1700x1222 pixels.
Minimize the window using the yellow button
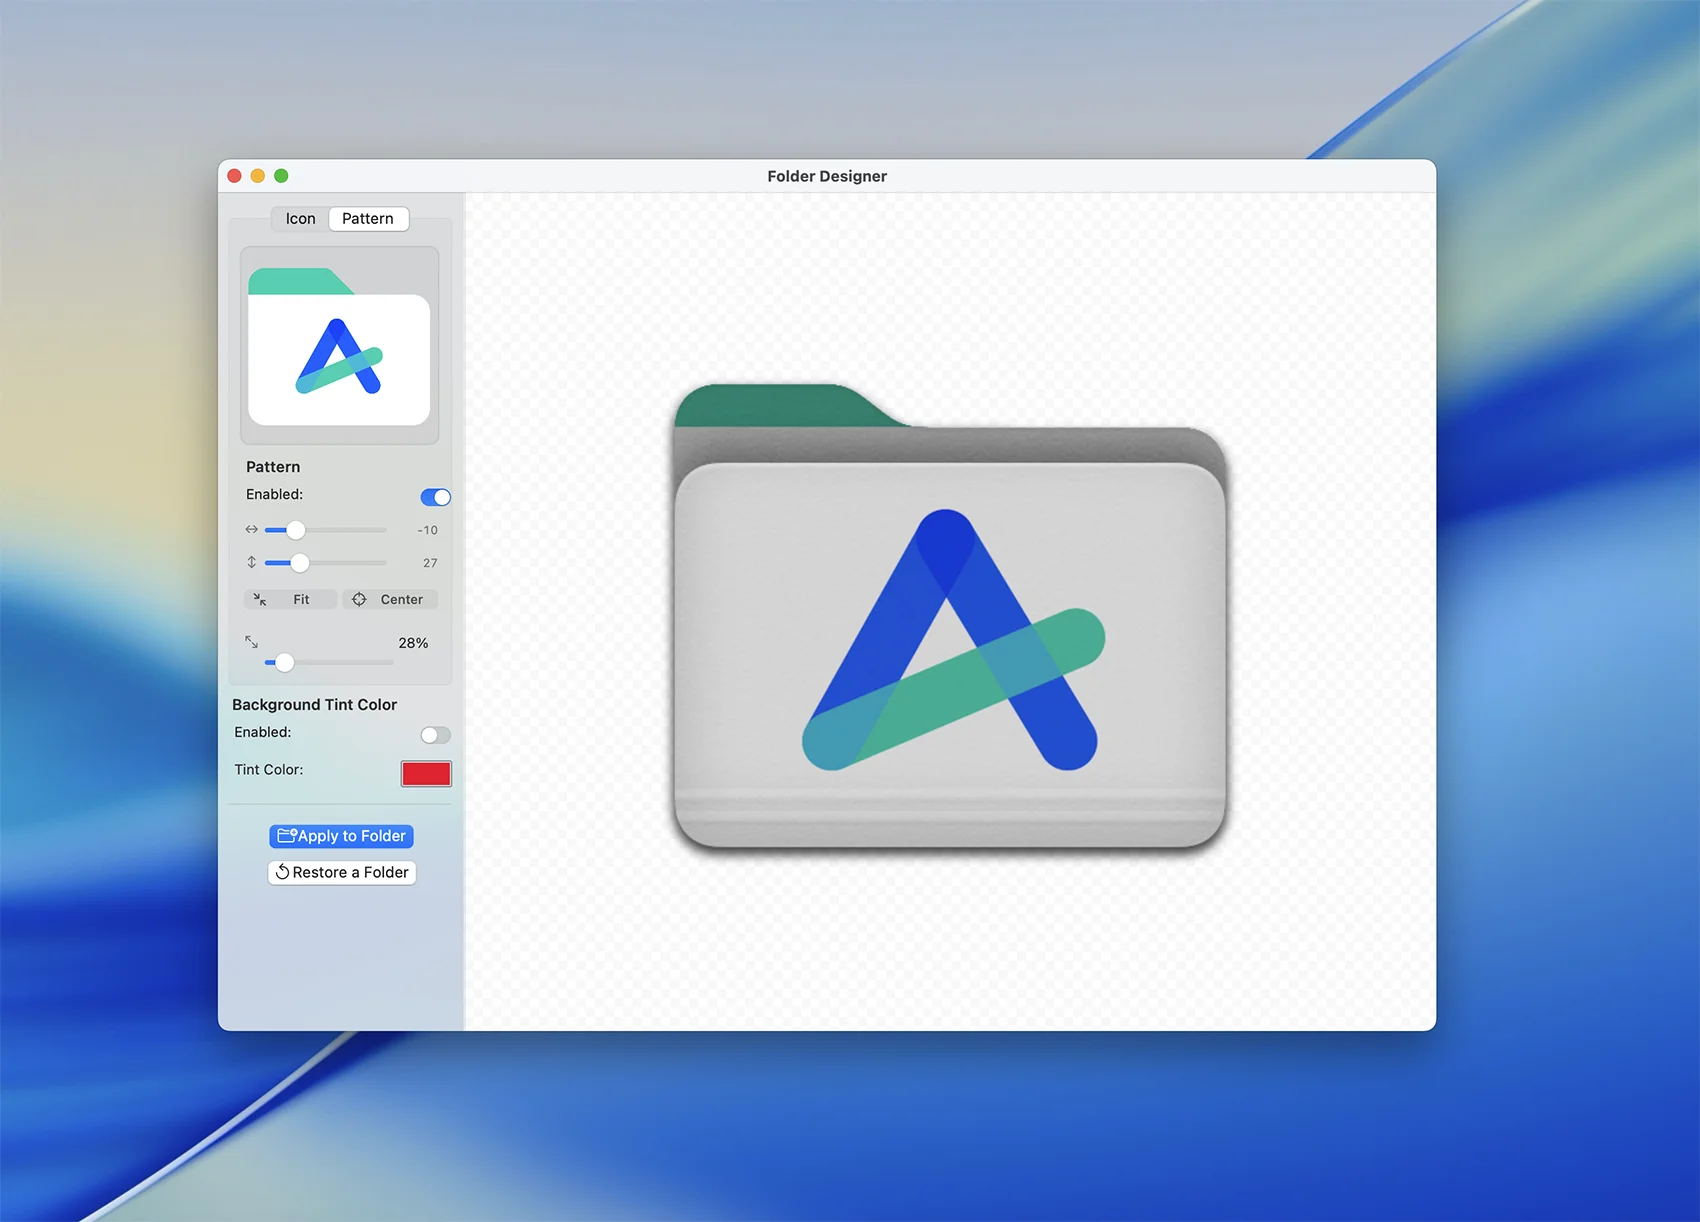pyautogui.click(x=258, y=176)
